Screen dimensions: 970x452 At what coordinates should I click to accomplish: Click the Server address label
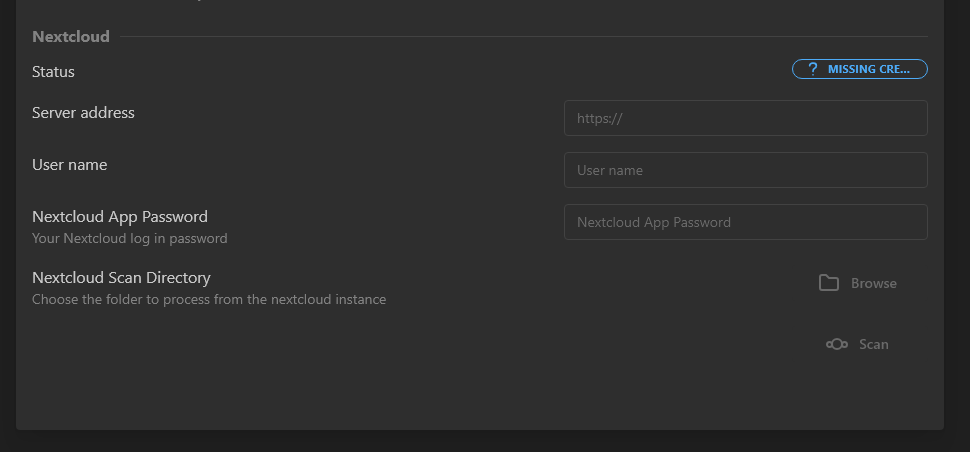[83, 113]
